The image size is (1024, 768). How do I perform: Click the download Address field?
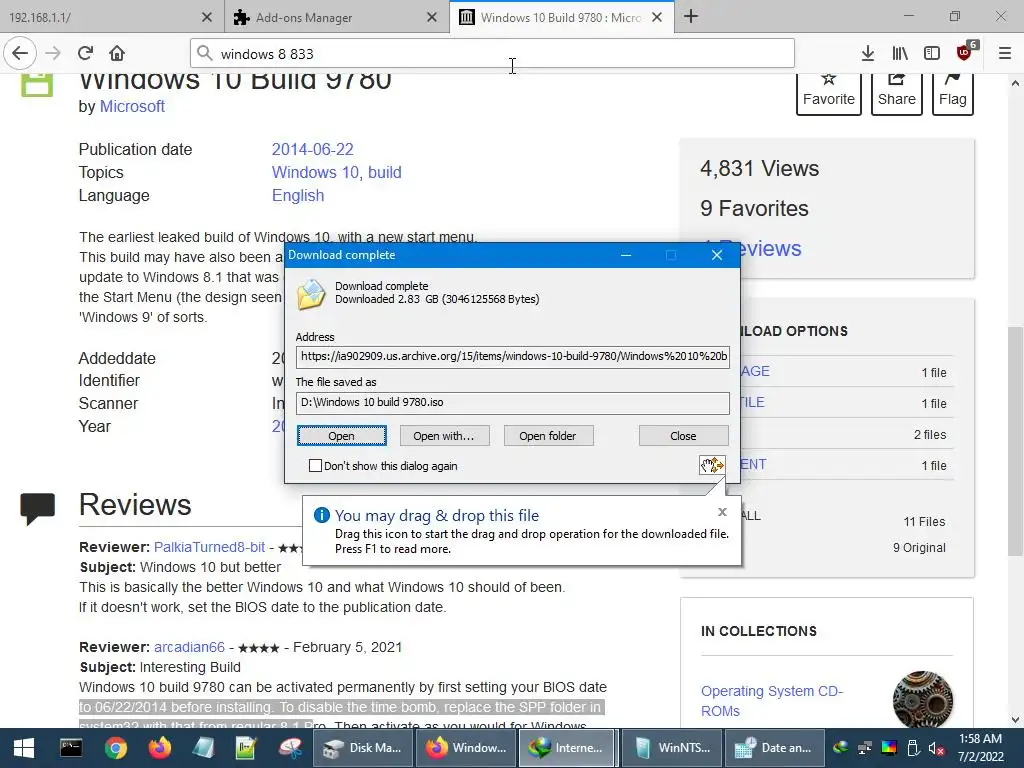point(513,357)
